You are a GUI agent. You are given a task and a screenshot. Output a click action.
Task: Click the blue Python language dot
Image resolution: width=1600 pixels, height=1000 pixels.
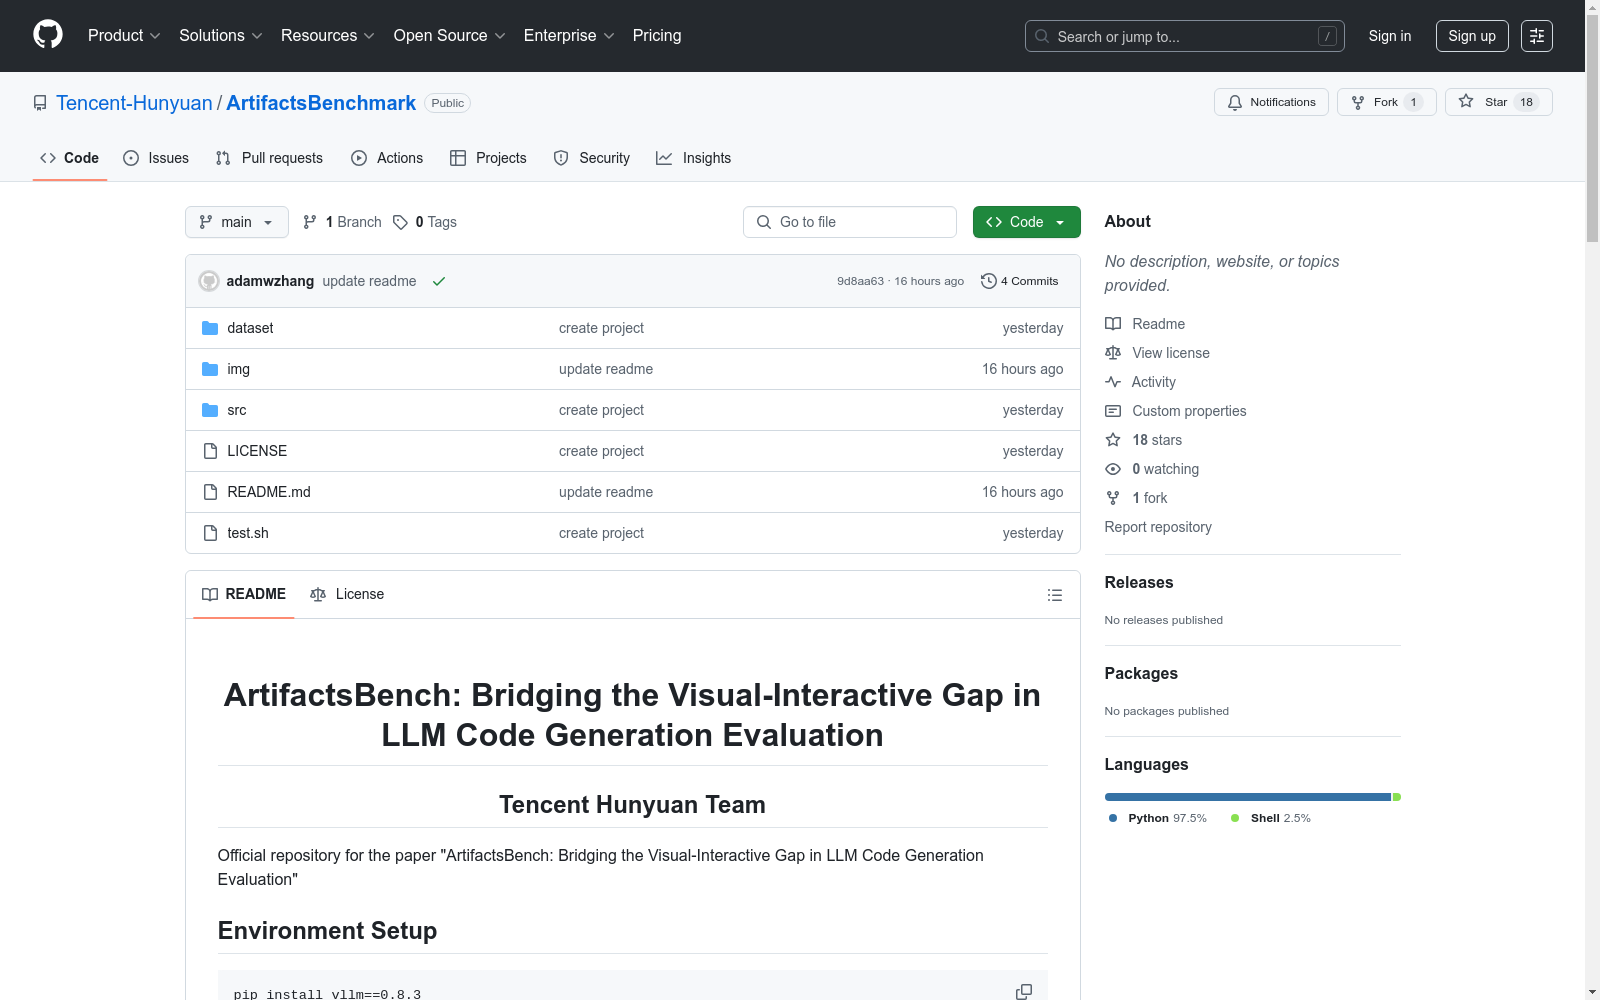[1113, 818]
